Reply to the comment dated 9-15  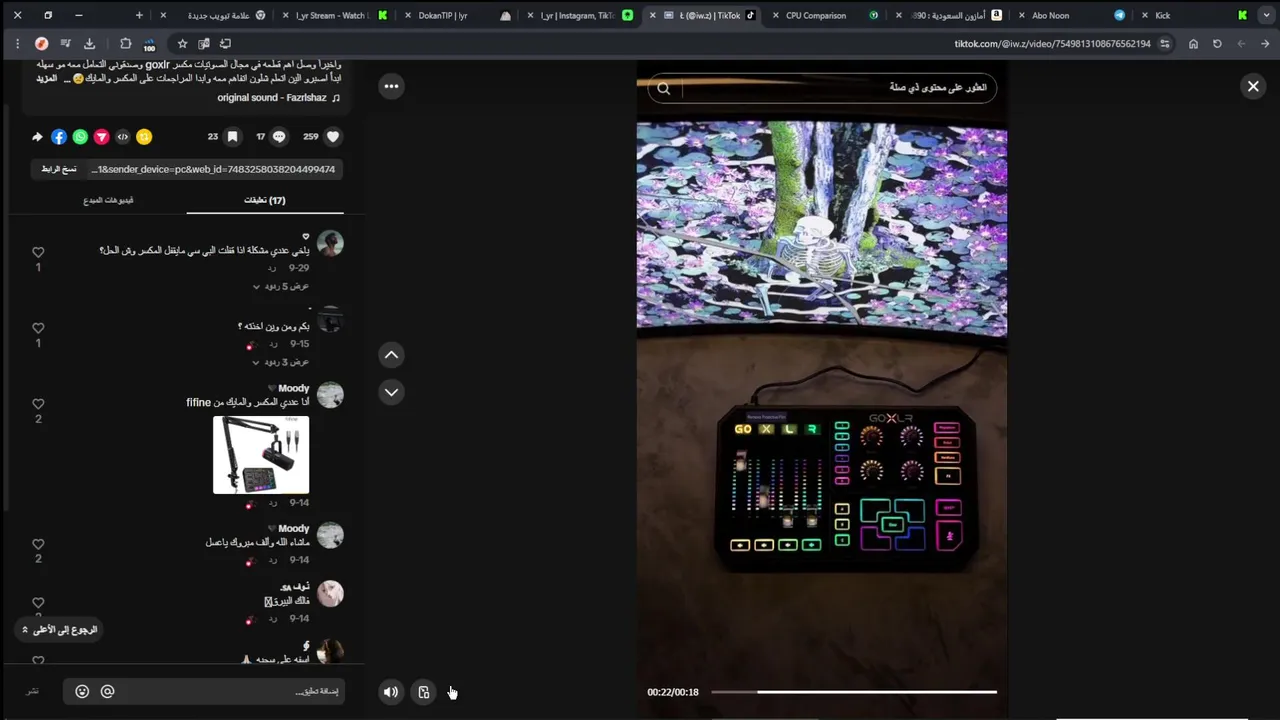(272, 344)
